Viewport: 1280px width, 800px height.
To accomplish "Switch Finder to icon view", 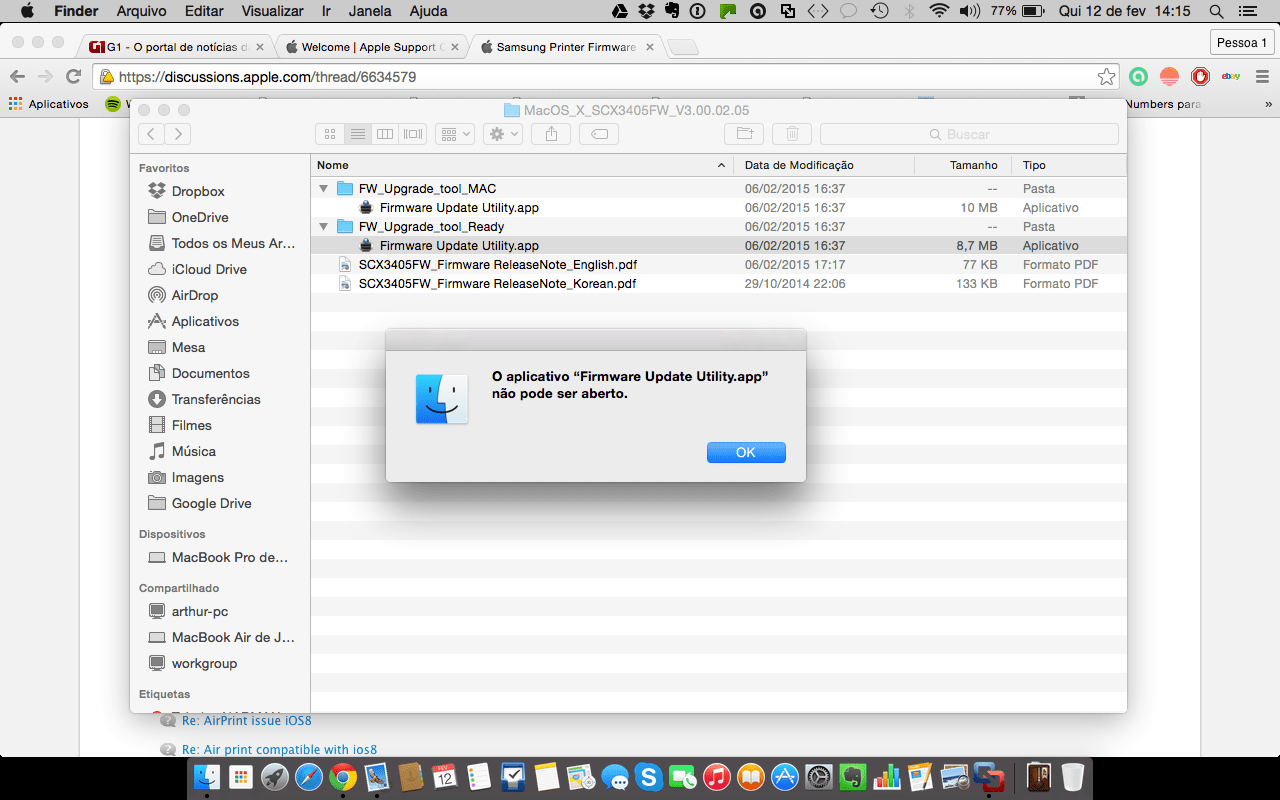I will click(330, 134).
